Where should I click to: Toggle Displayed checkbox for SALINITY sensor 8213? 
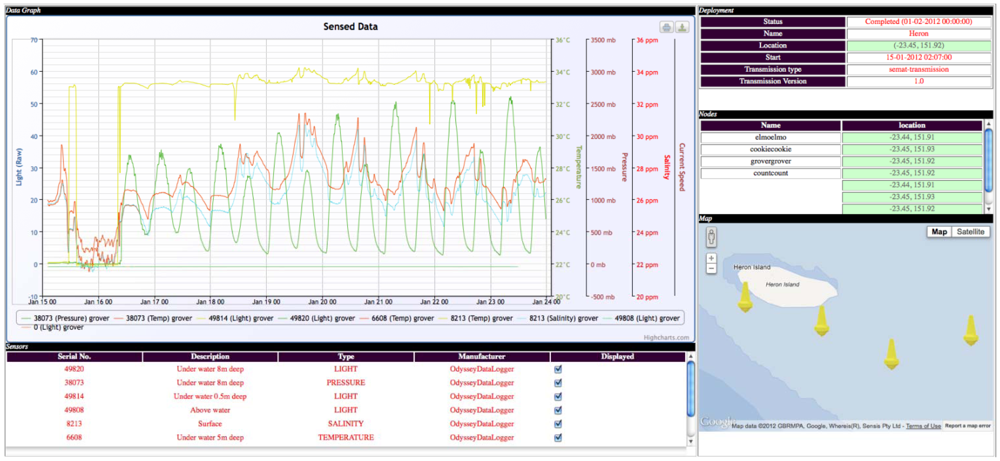pos(558,423)
